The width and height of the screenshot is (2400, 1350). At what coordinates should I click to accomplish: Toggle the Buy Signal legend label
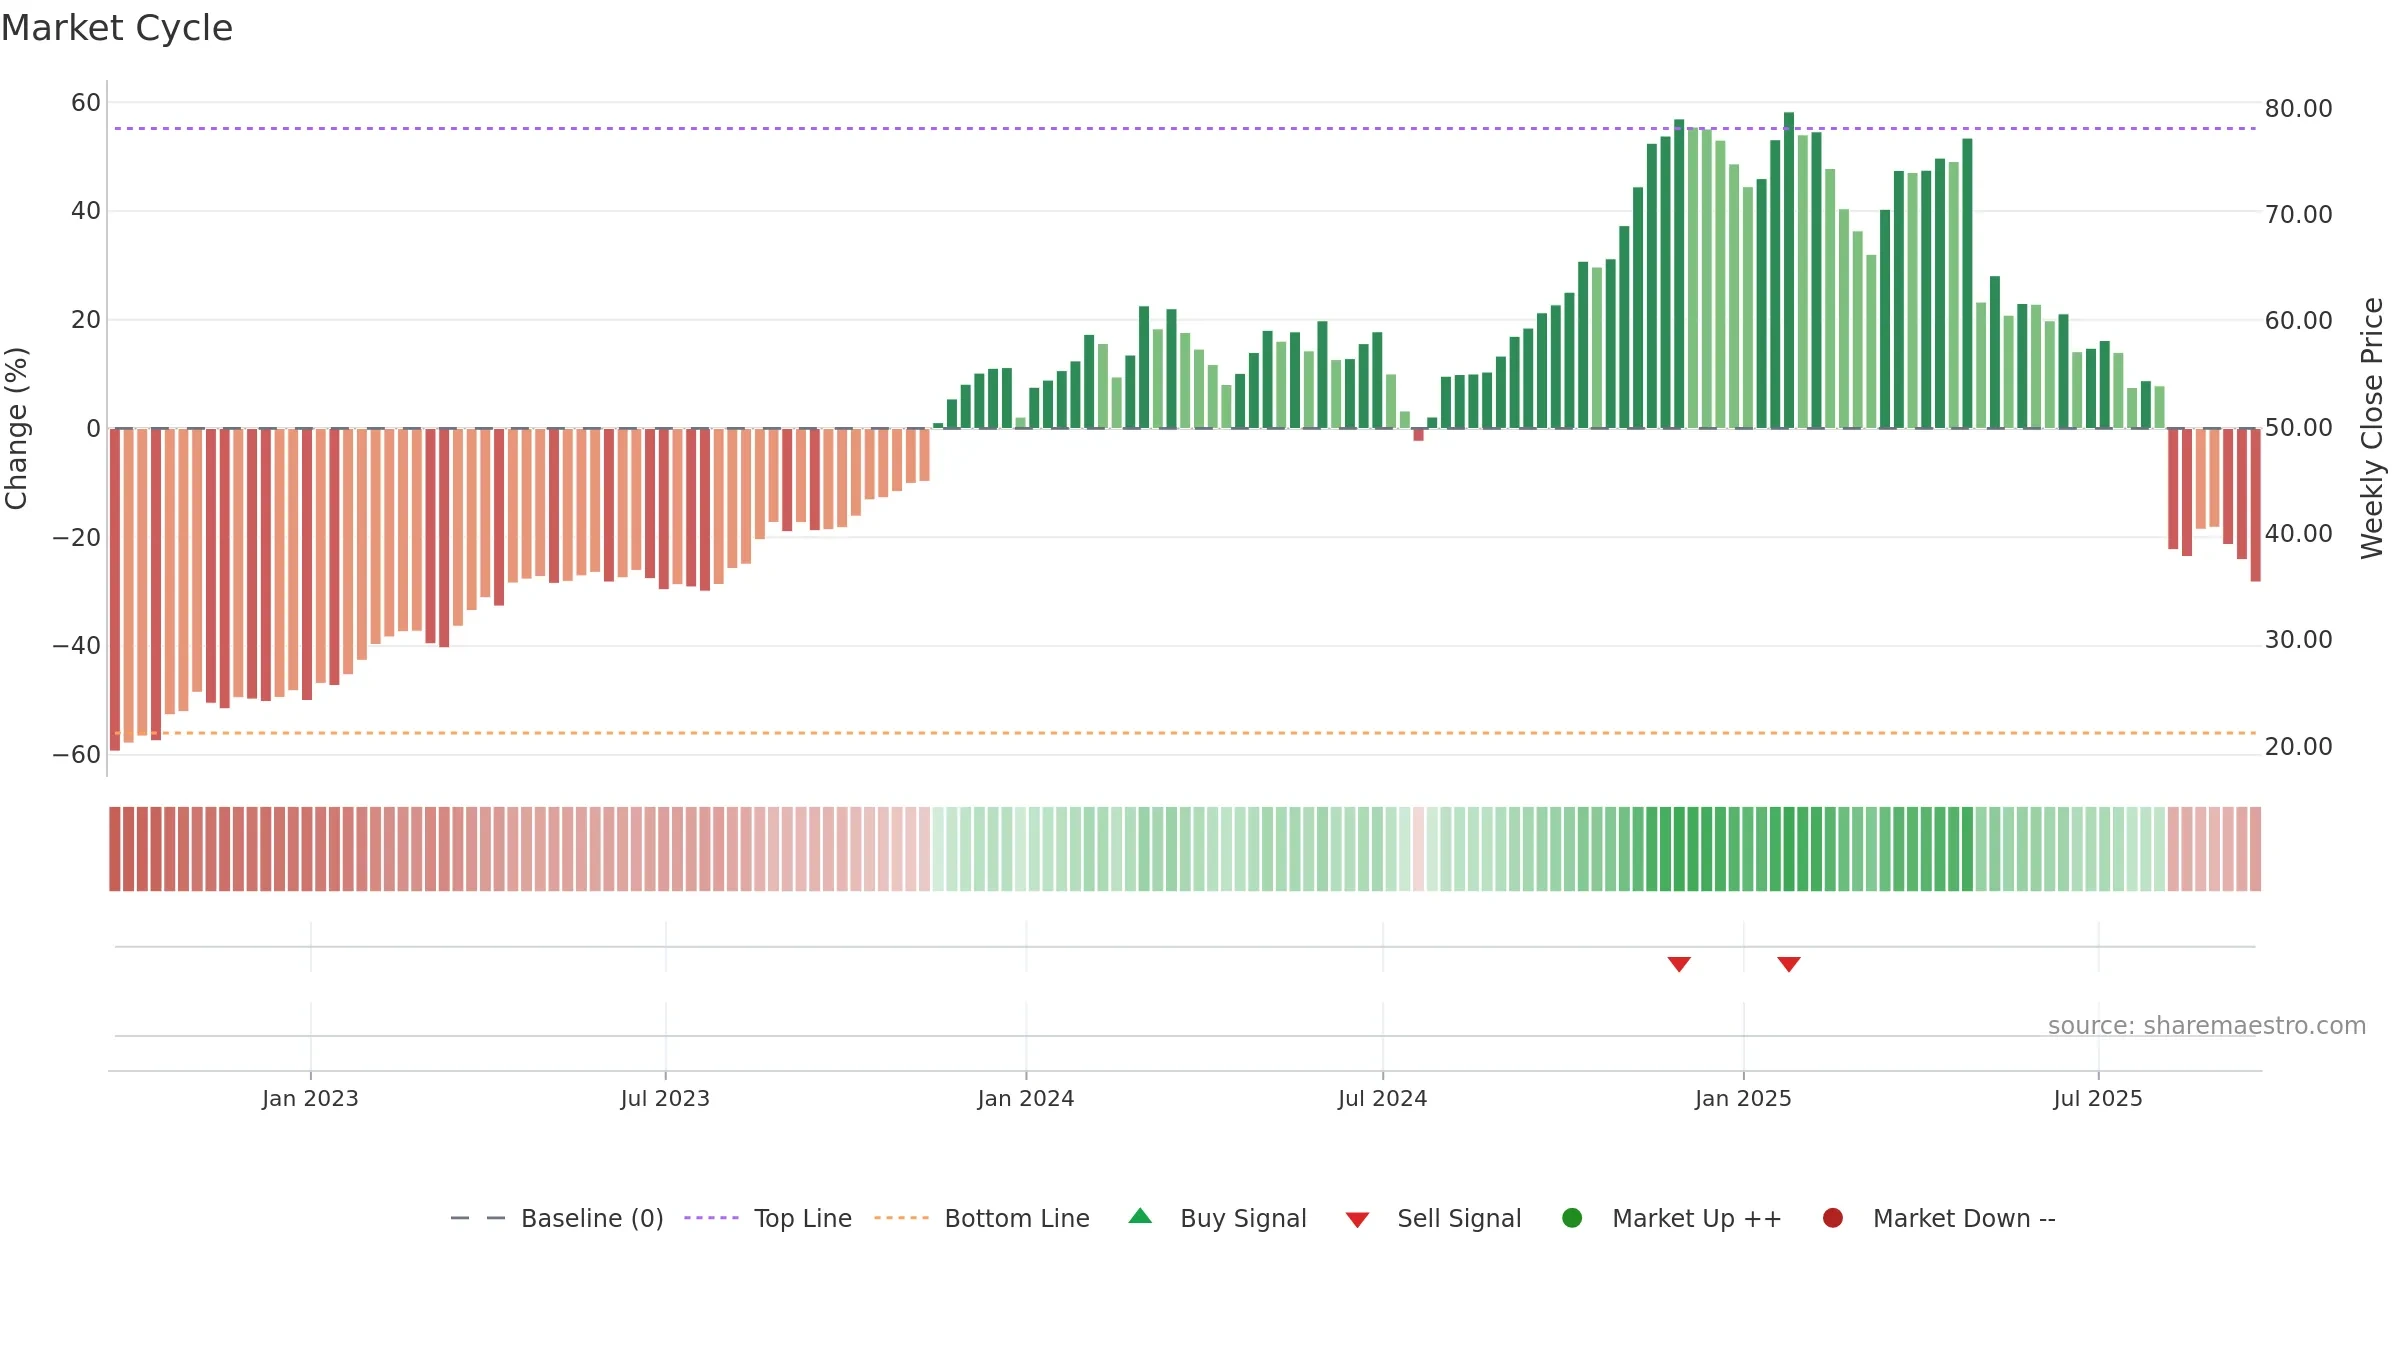point(1243,1219)
